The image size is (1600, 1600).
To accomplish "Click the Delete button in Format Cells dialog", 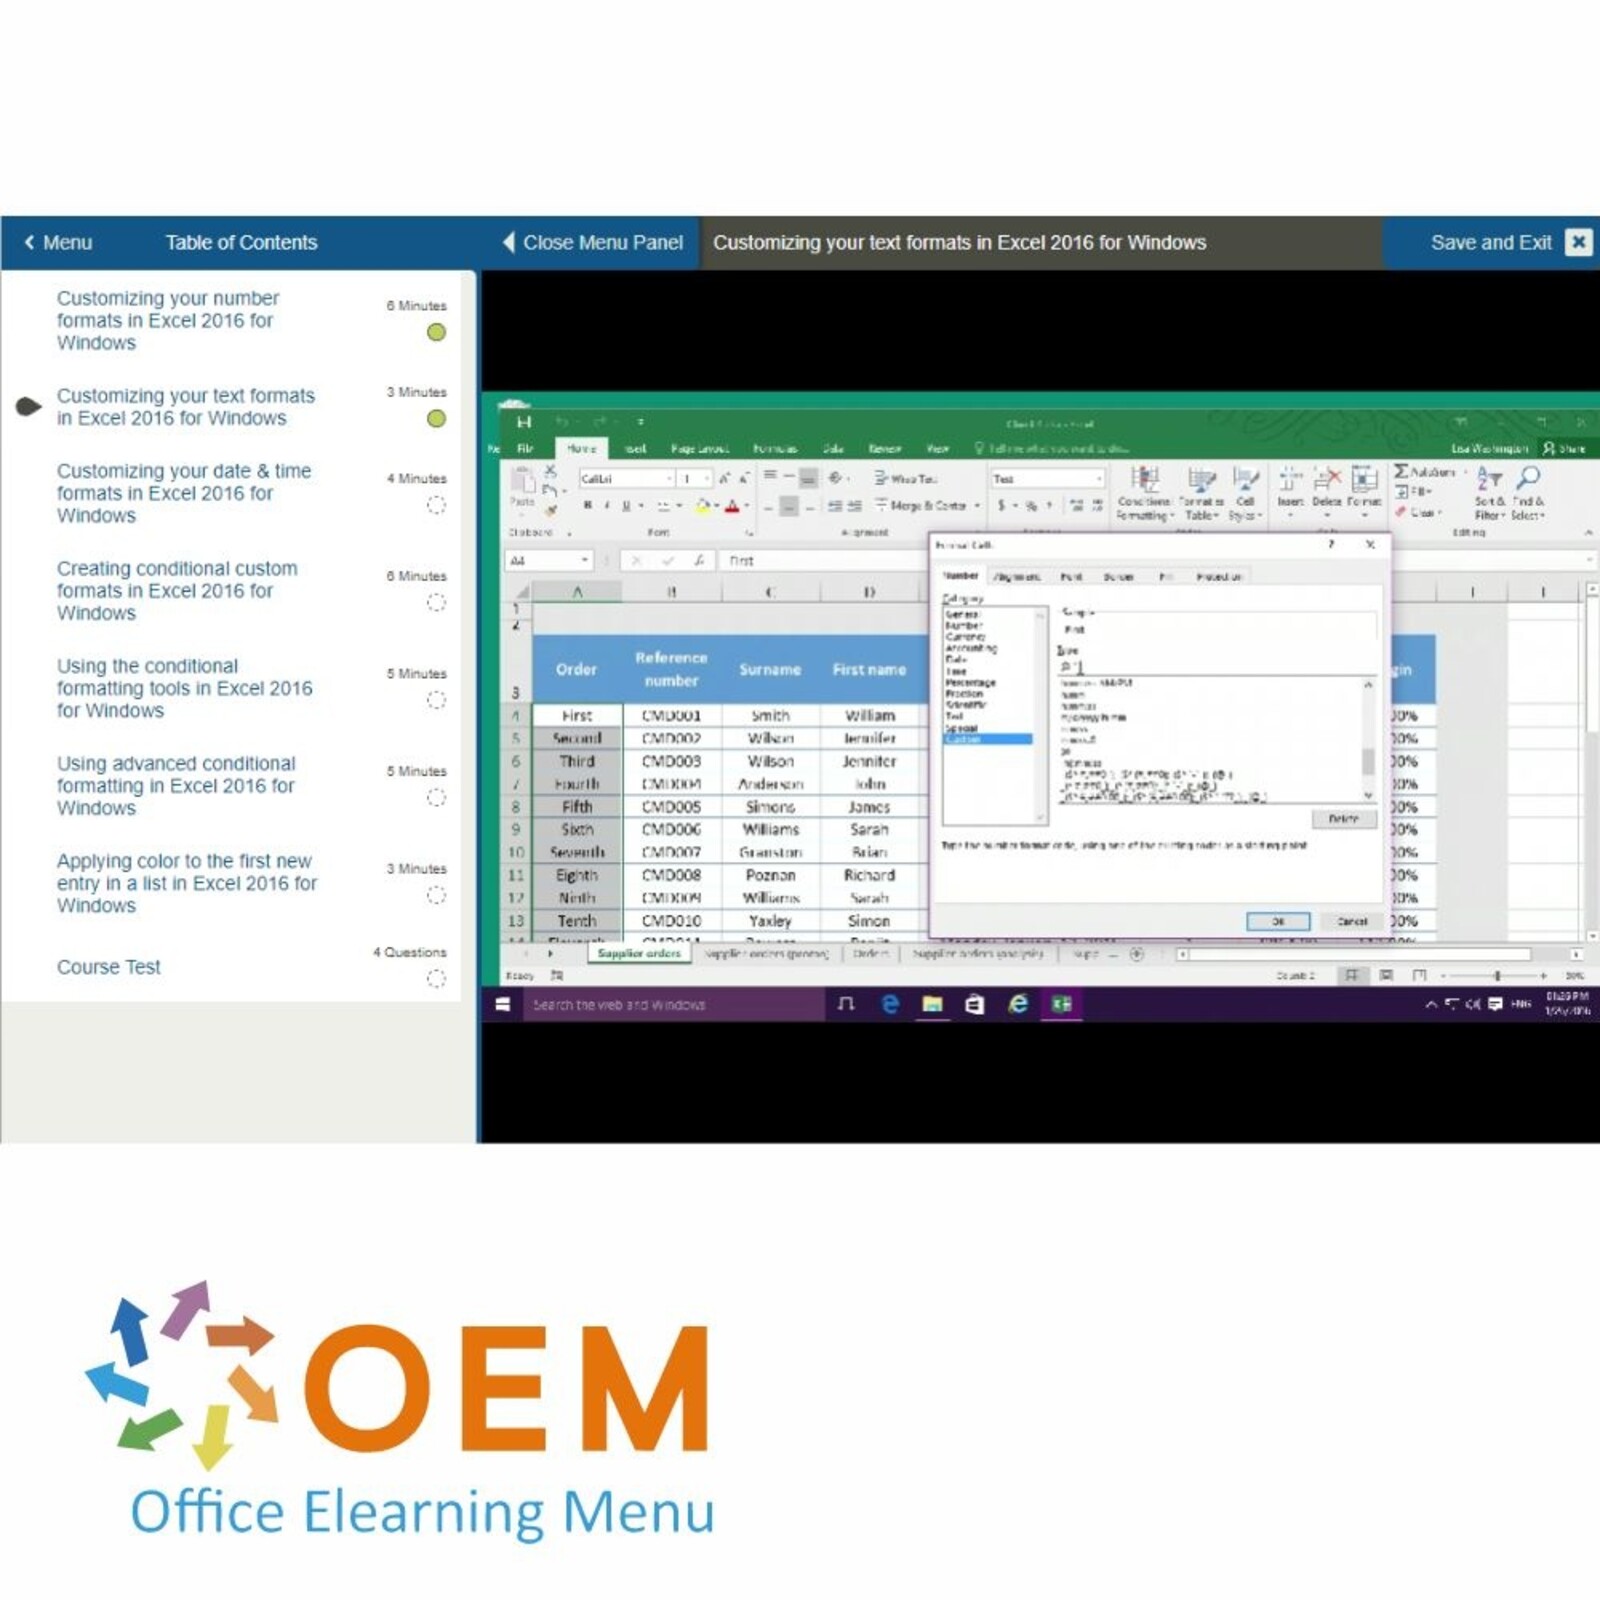I will (x=1344, y=819).
